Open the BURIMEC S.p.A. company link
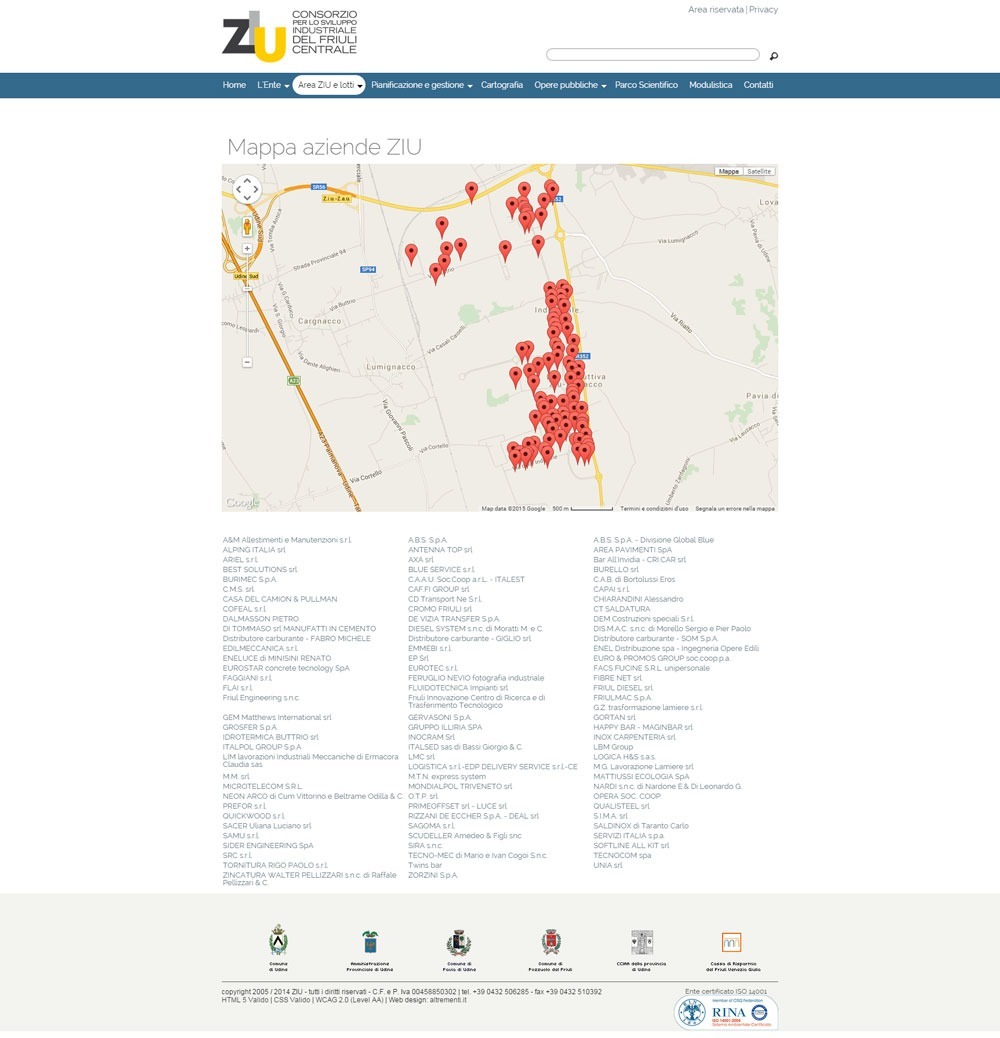Image resolution: width=1000 pixels, height=1038 pixels. (x=250, y=579)
